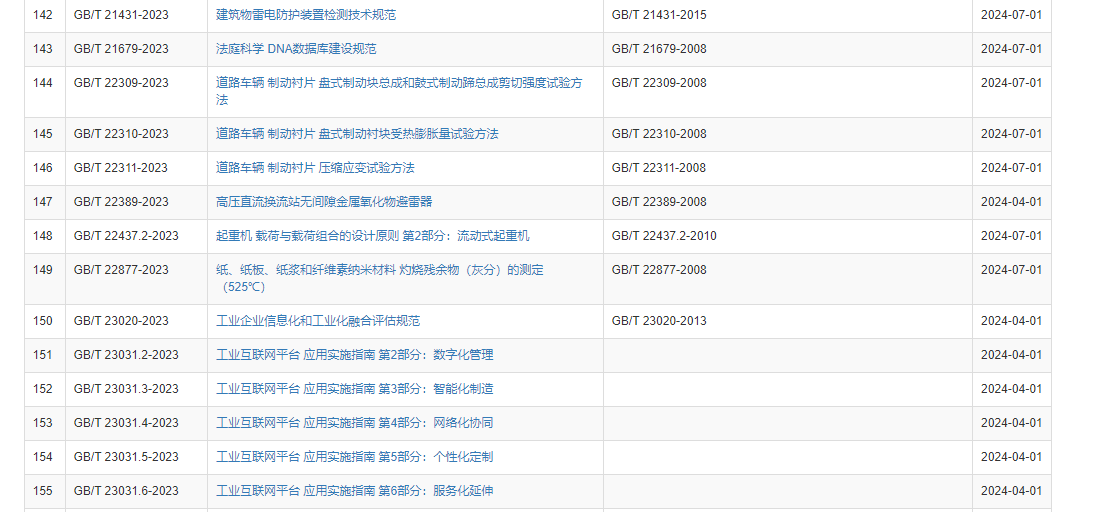
Task: Click date 2024-07-01 in row 148
Action: [1012, 236]
